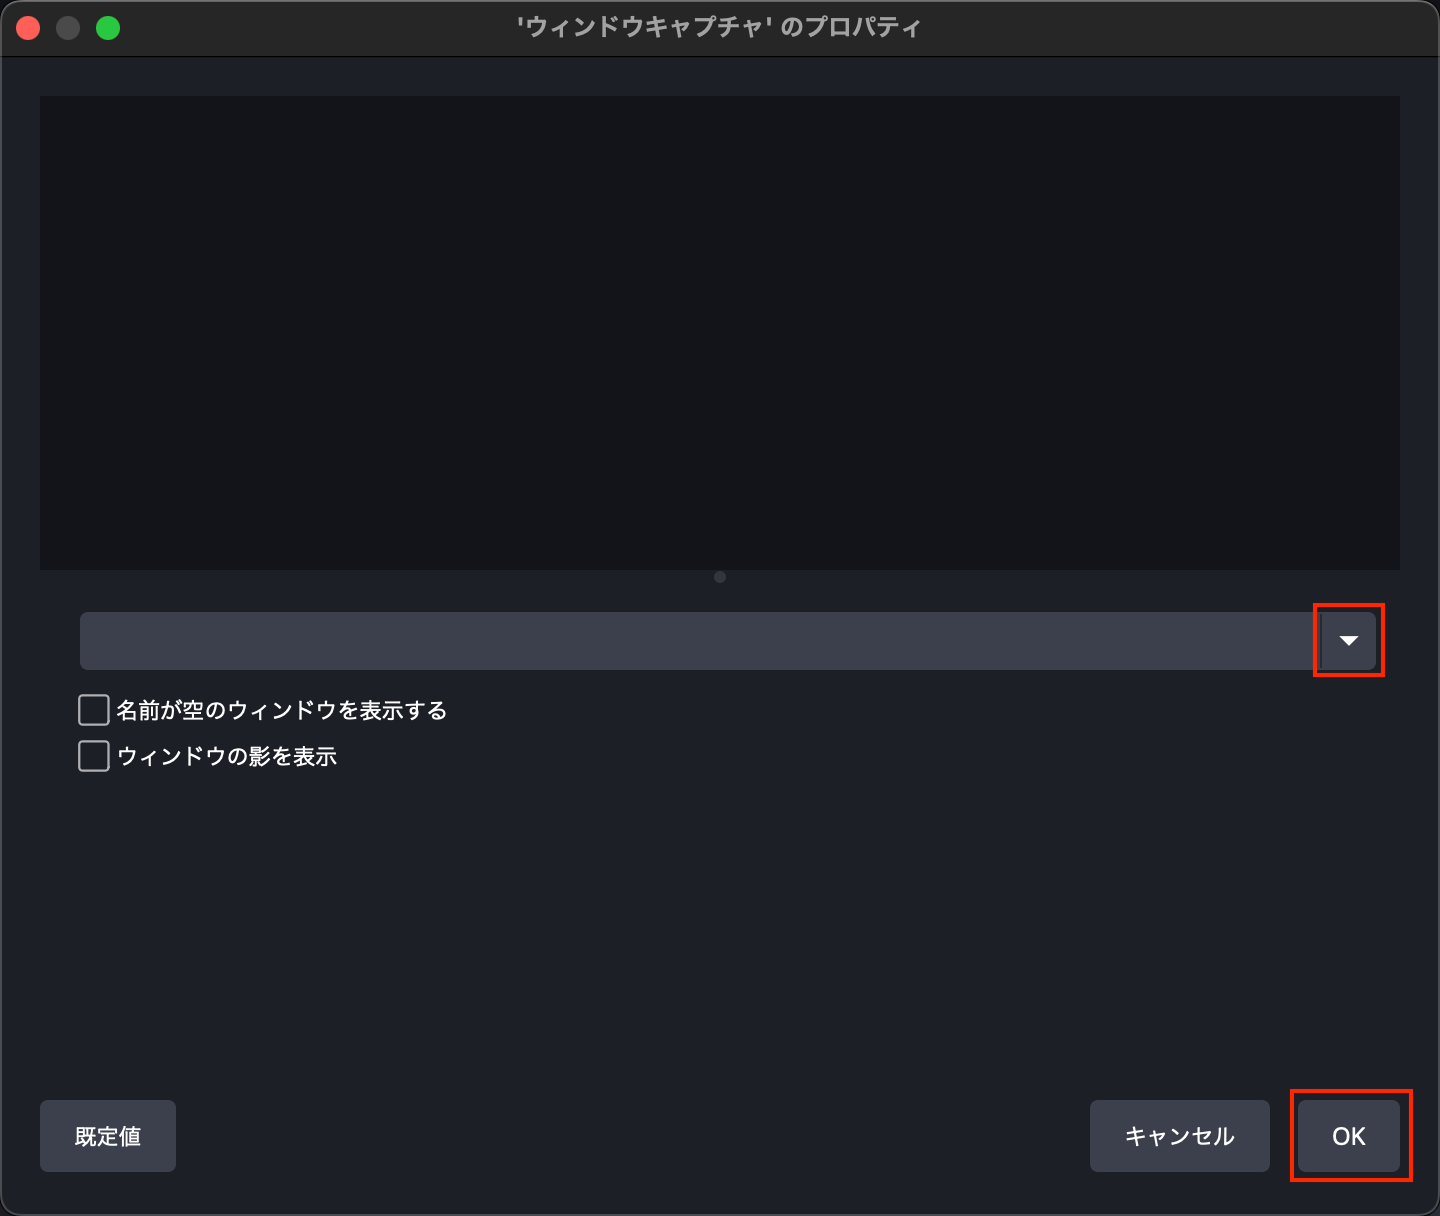Enable 名前が空のウィンドウを表示する checkbox
This screenshot has width=1440, height=1216.
point(94,710)
